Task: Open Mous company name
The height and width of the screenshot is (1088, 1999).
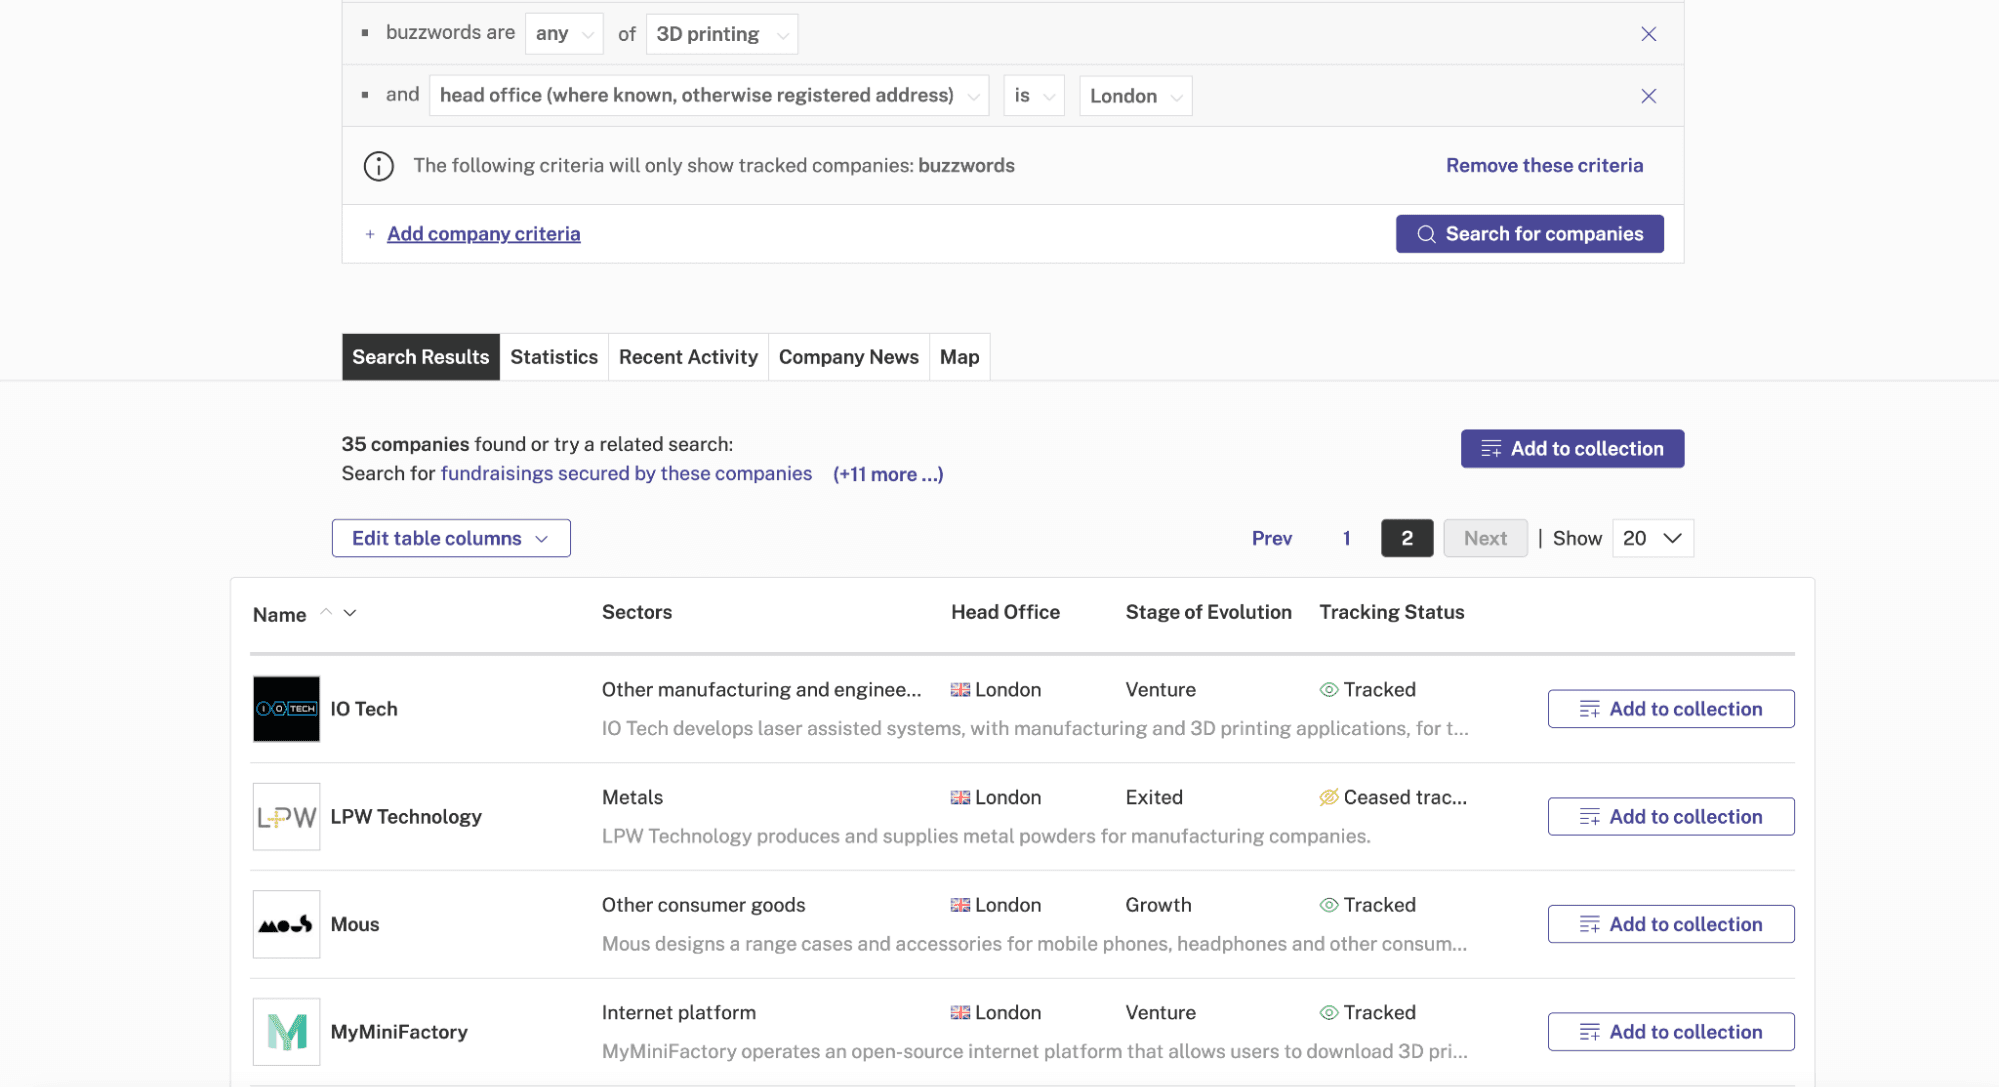Action: click(355, 924)
